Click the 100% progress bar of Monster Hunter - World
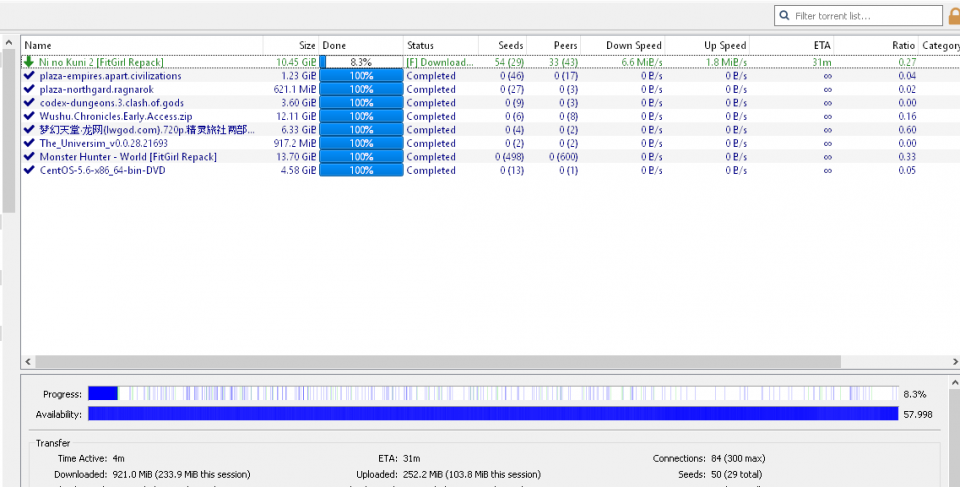Image resolution: width=960 pixels, height=487 pixels. click(x=361, y=156)
